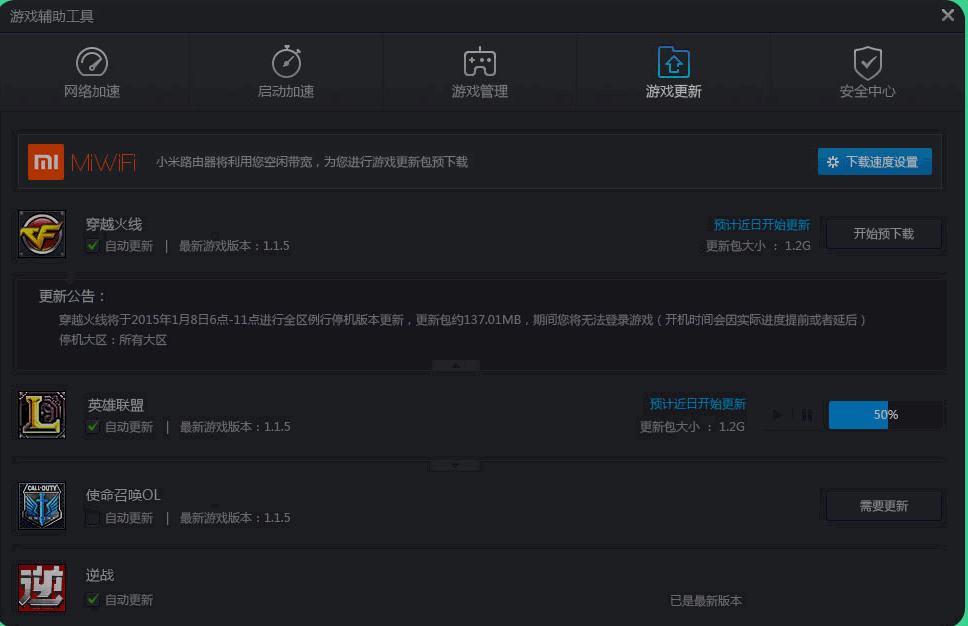Expand the 英雄联盟 update details

click(456, 465)
